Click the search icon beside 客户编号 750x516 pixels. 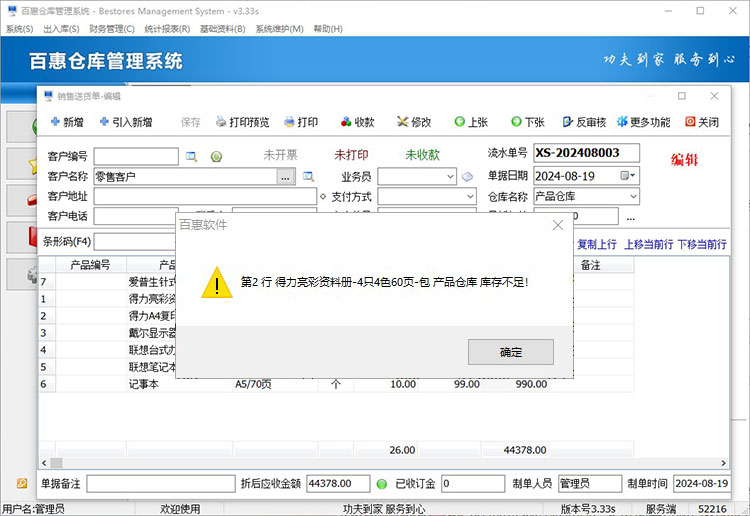tap(191, 156)
